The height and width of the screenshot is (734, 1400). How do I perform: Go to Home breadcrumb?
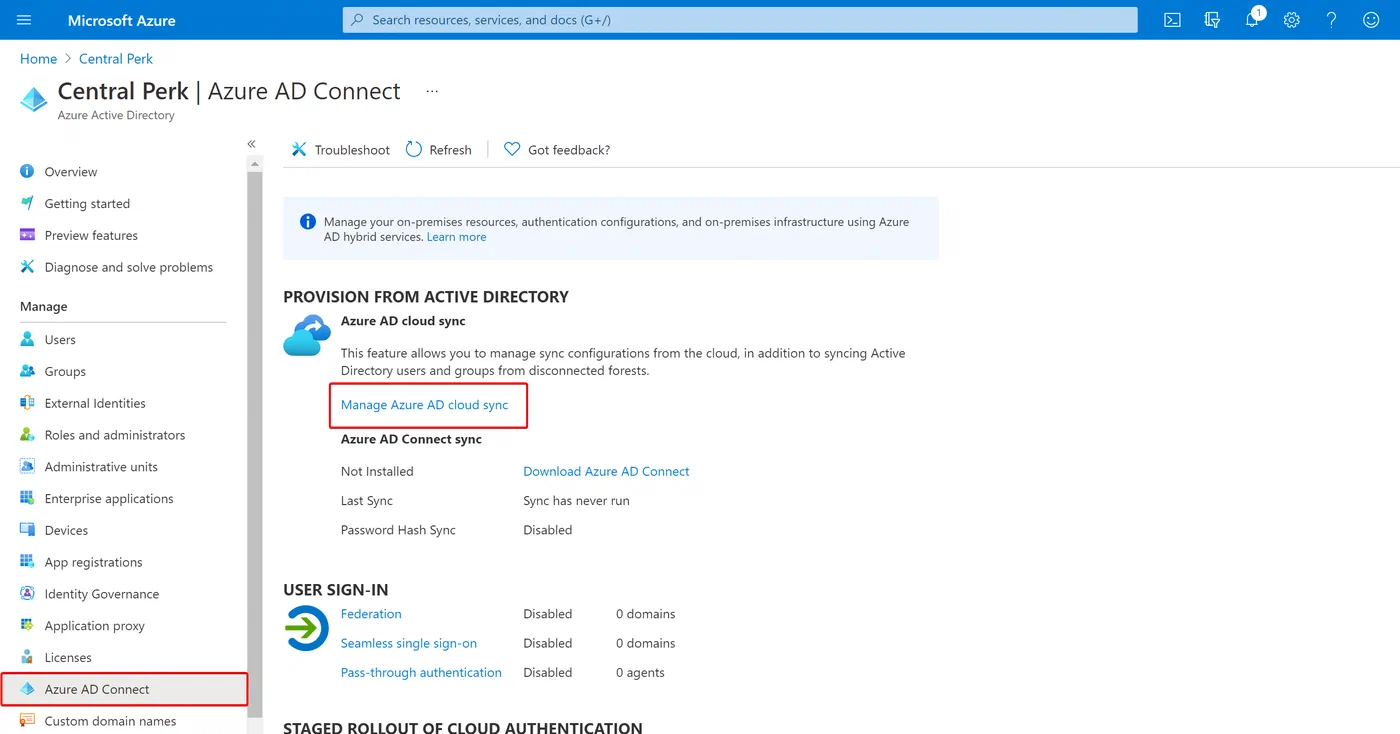pos(38,59)
